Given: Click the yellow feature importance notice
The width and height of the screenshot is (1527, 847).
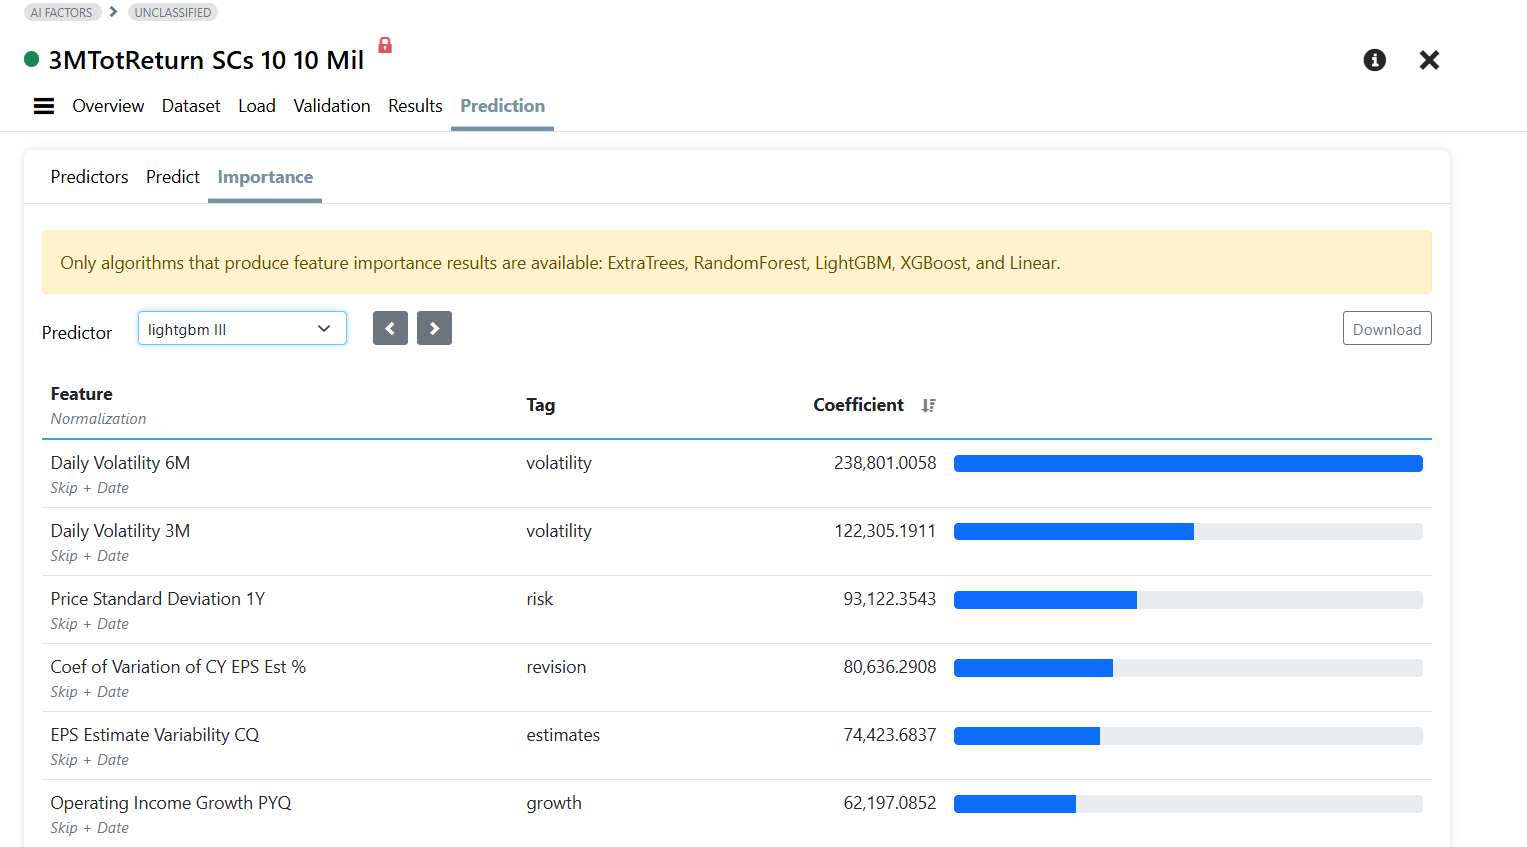Looking at the screenshot, I should coord(736,262).
